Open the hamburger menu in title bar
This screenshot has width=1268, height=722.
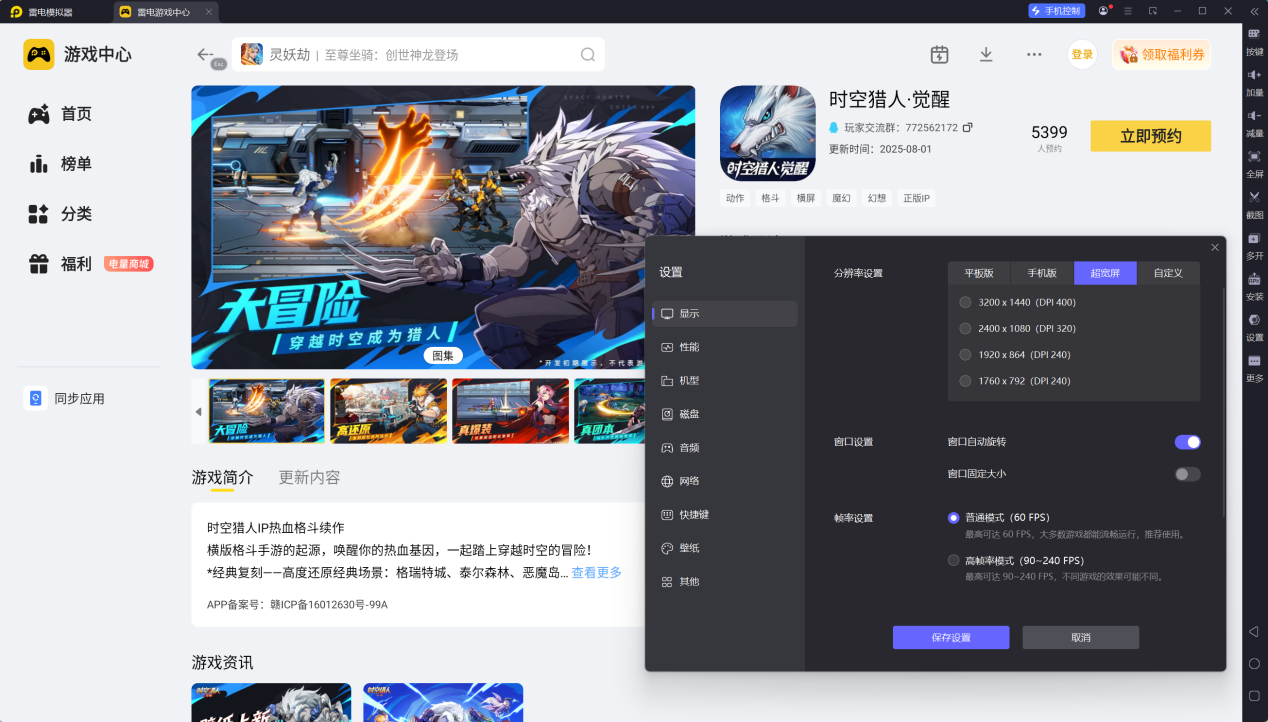click(1128, 11)
